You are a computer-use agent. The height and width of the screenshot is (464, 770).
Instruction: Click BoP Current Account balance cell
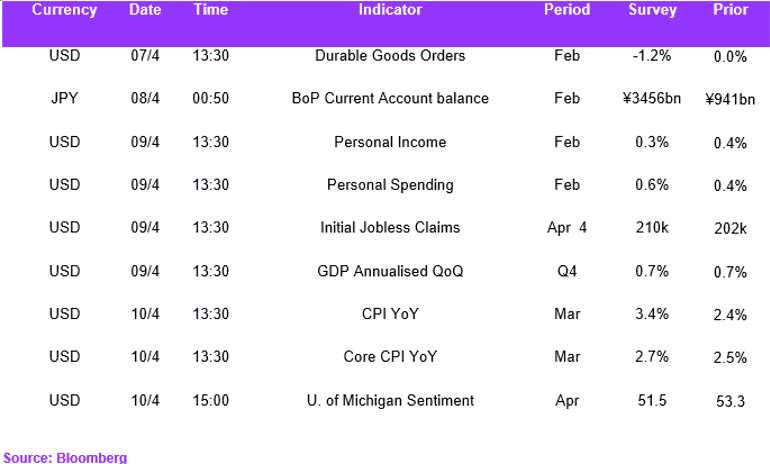point(390,98)
